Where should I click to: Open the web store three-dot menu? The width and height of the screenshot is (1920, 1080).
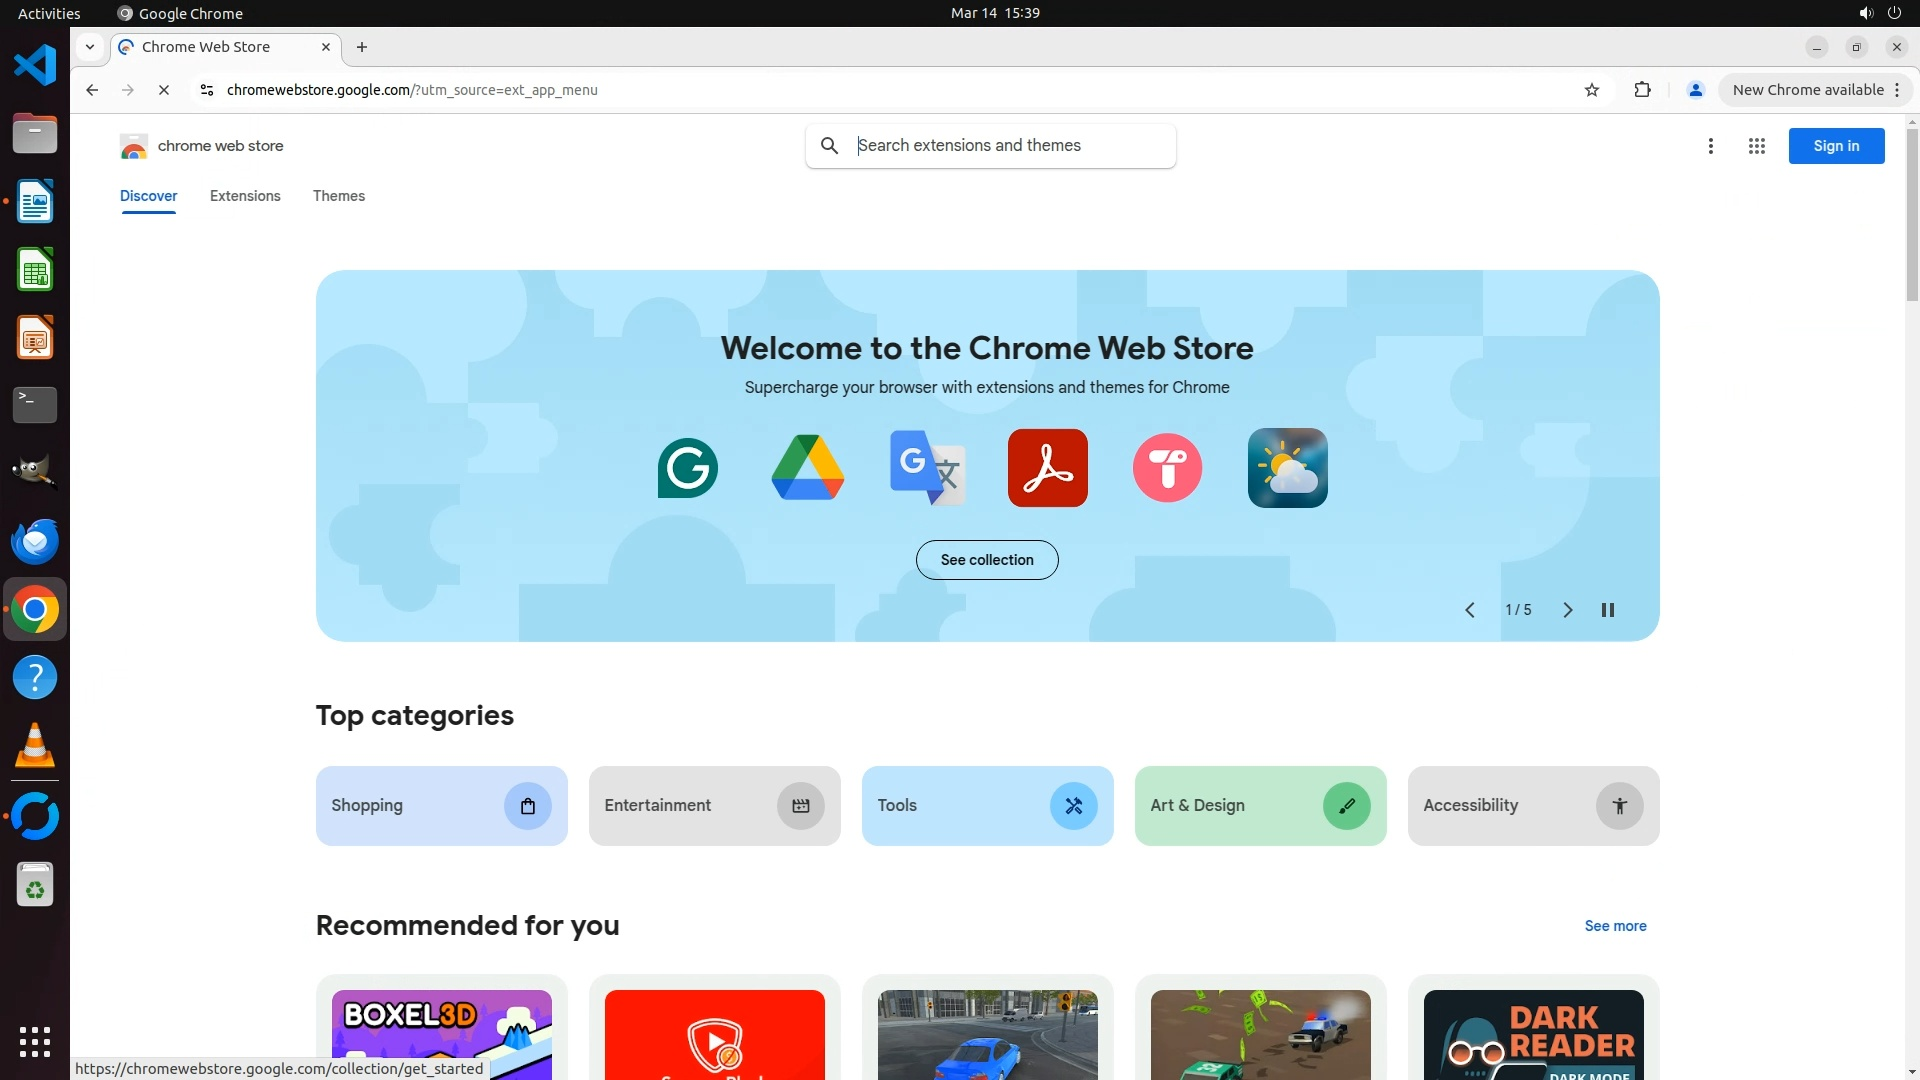(x=1710, y=146)
